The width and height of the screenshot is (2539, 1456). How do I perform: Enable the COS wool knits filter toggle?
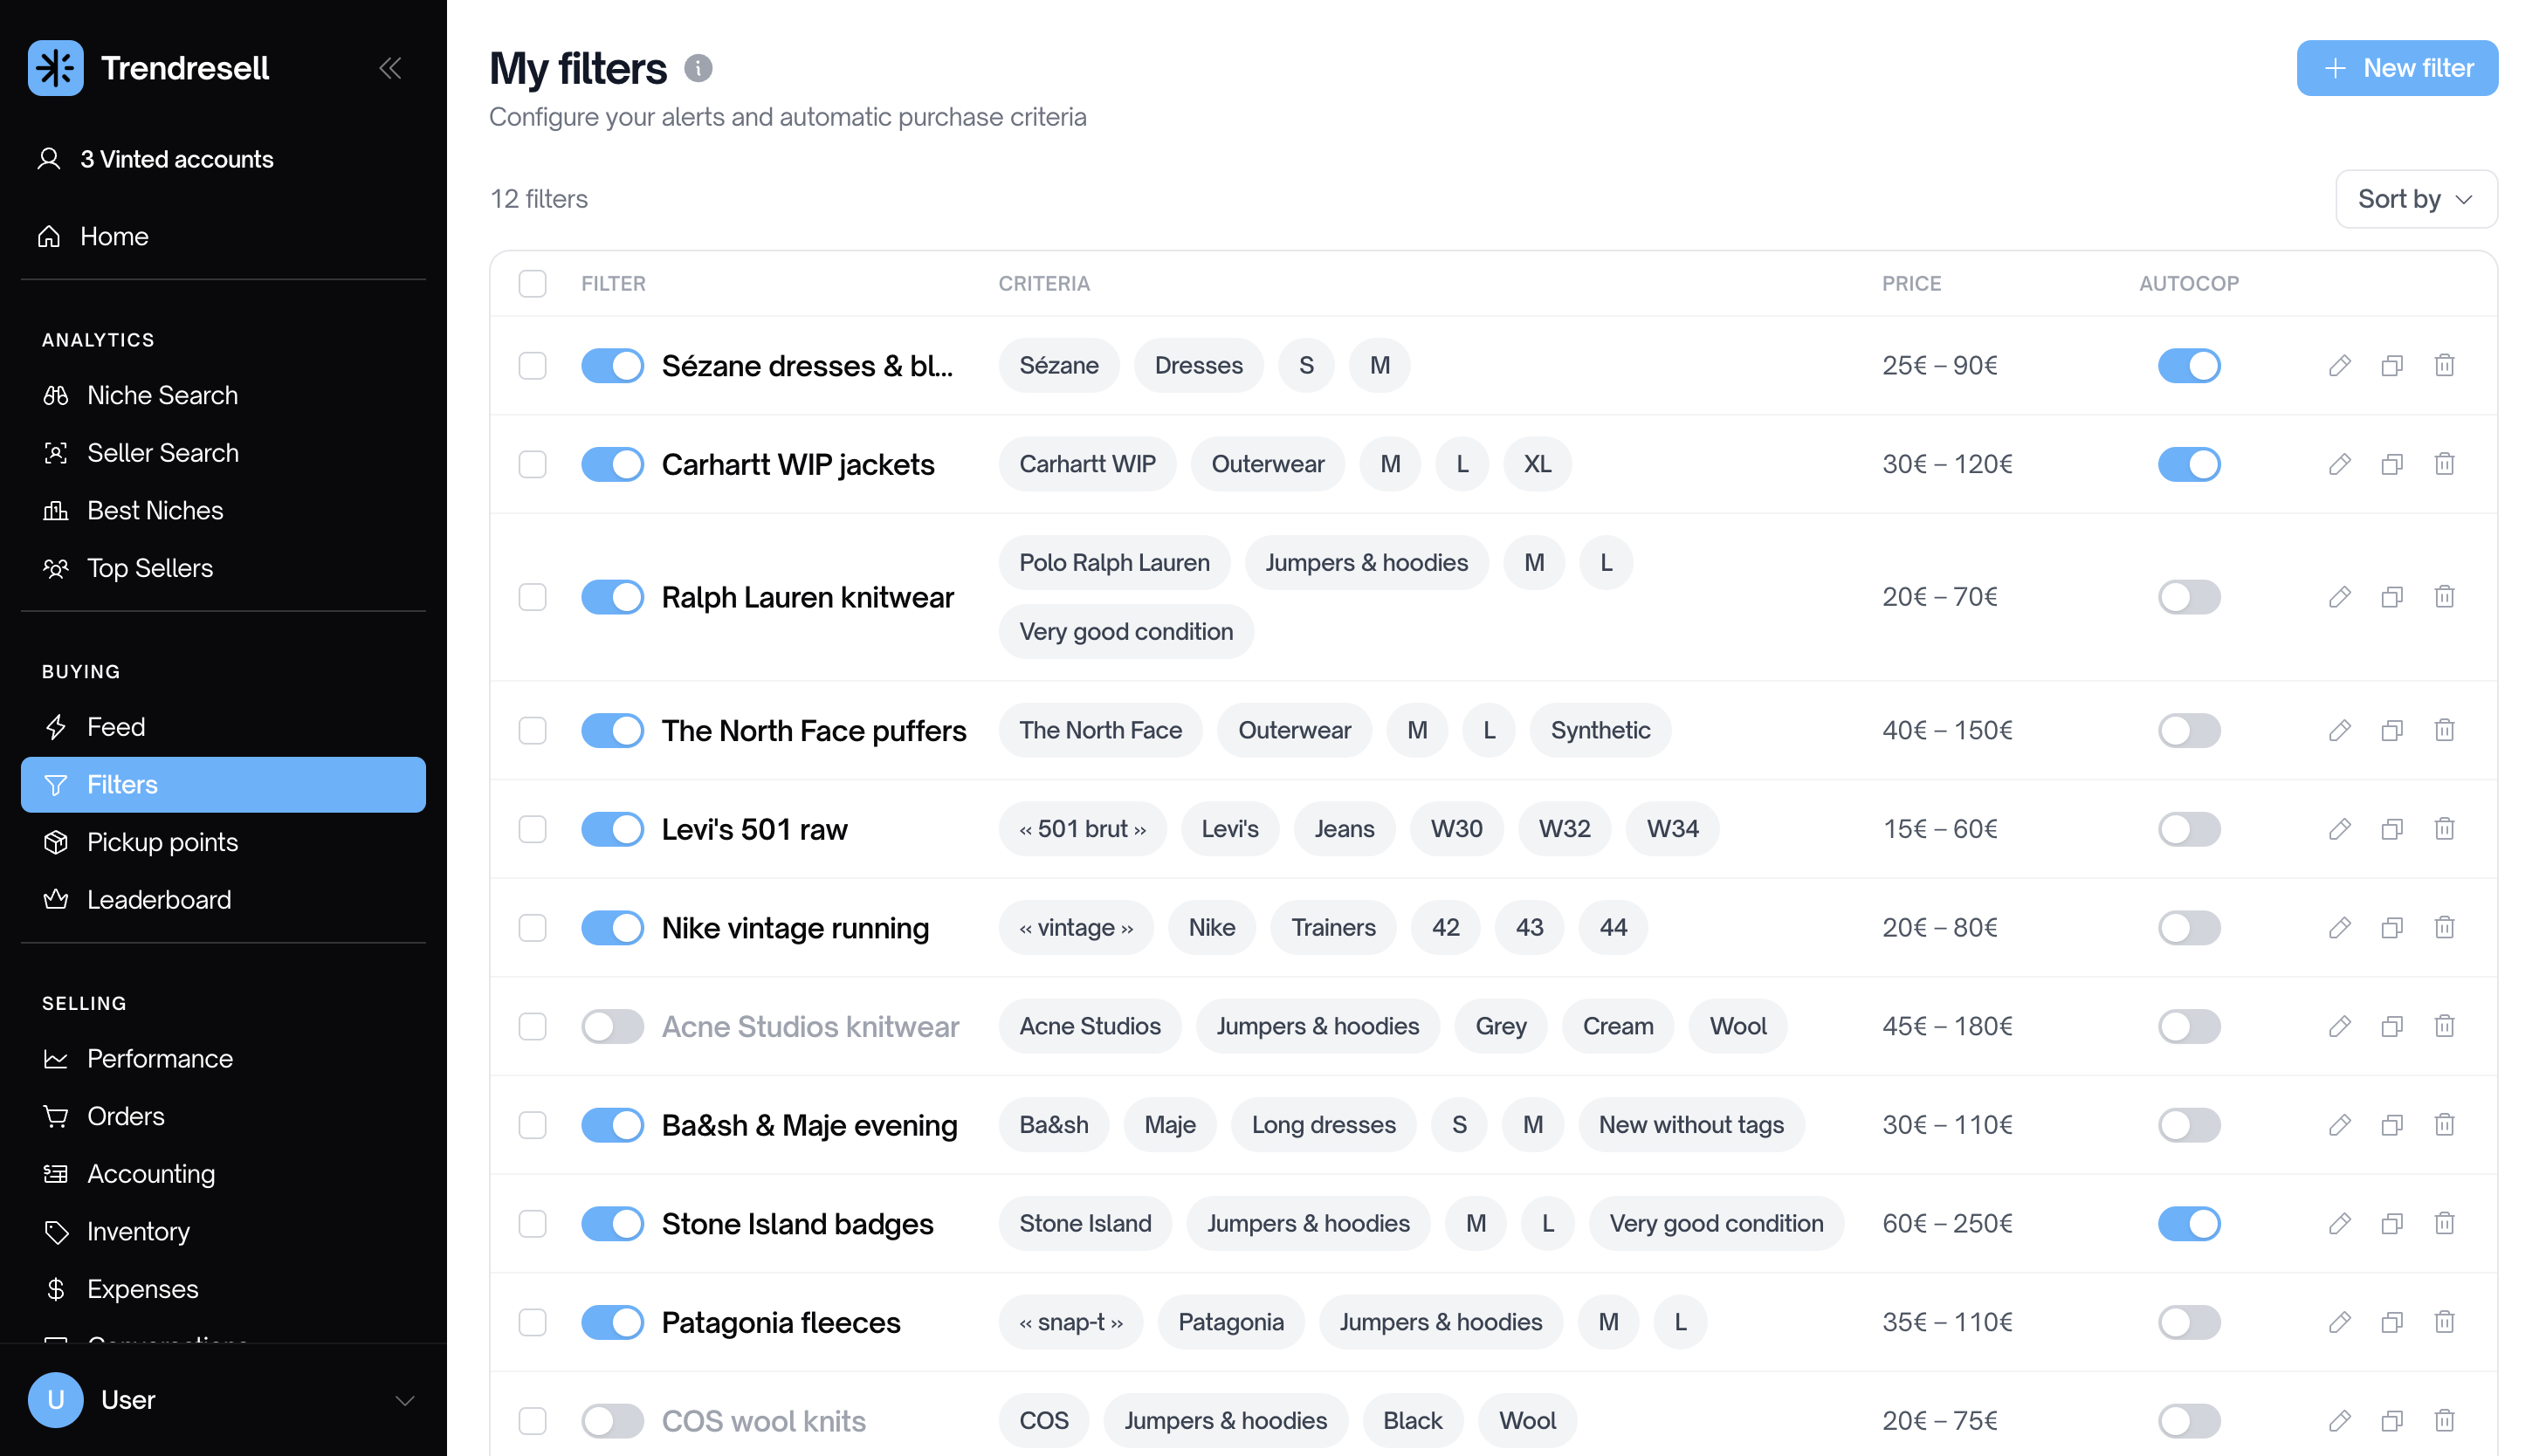[612, 1421]
